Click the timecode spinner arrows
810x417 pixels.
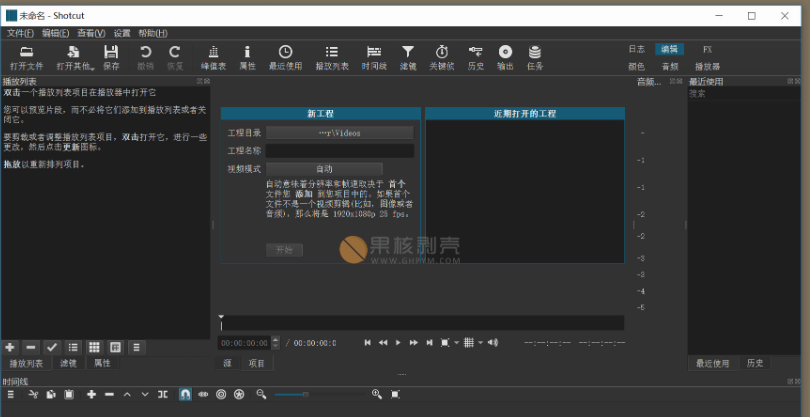tap(275, 343)
